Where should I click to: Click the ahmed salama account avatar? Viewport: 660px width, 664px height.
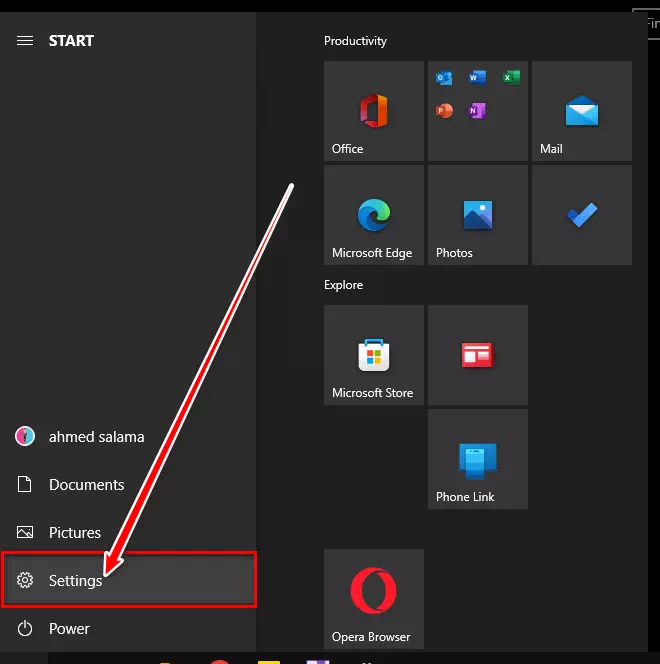[25, 436]
